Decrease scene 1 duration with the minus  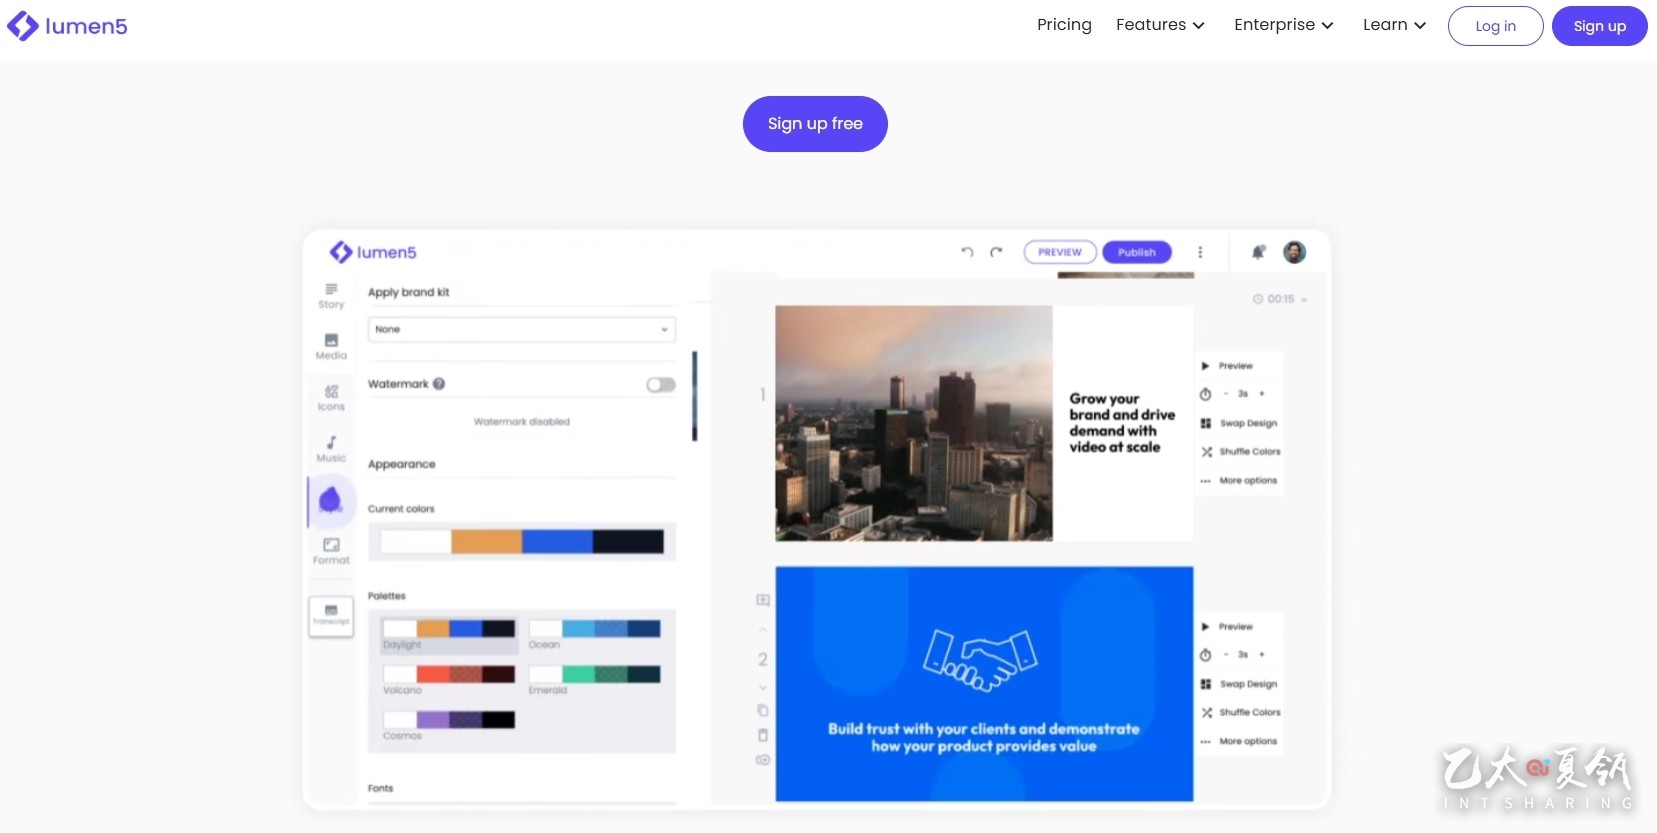coord(1226,394)
